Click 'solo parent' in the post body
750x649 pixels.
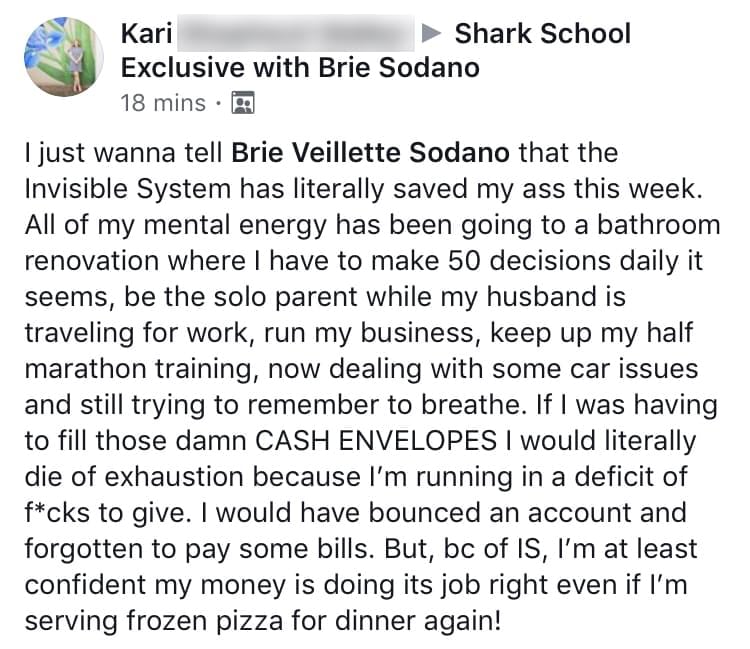pyautogui.click(x=285, y=297)
